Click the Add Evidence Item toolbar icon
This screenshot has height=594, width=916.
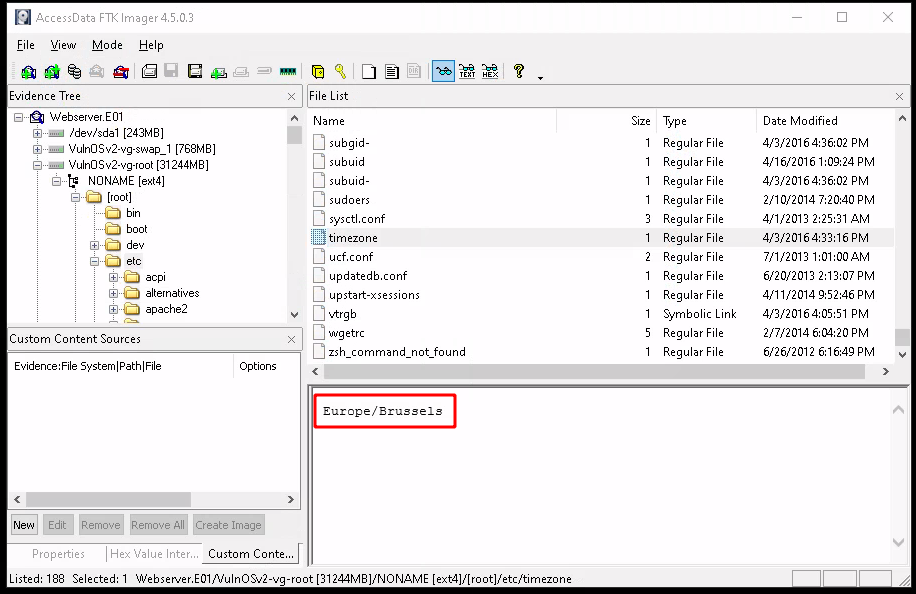pos(28,72)
